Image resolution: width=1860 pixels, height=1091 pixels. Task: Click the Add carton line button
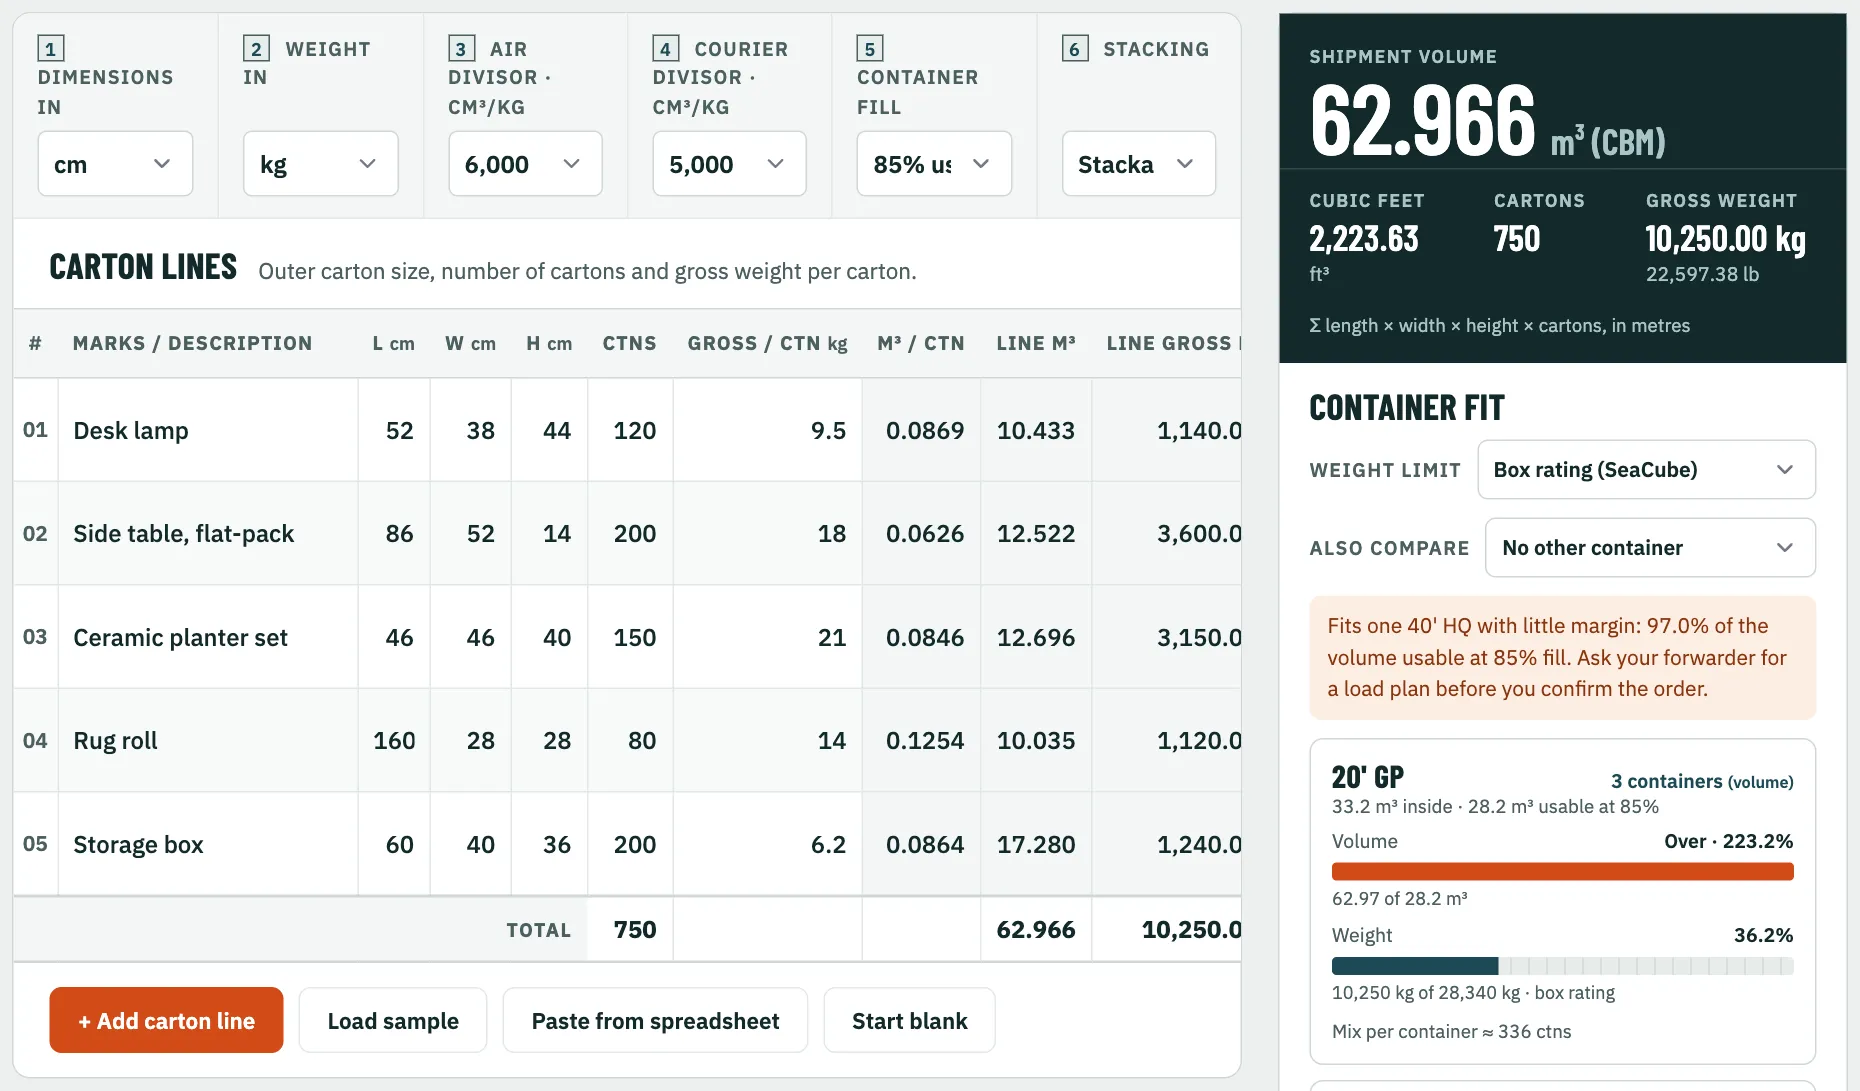[x=166, y=1020]
